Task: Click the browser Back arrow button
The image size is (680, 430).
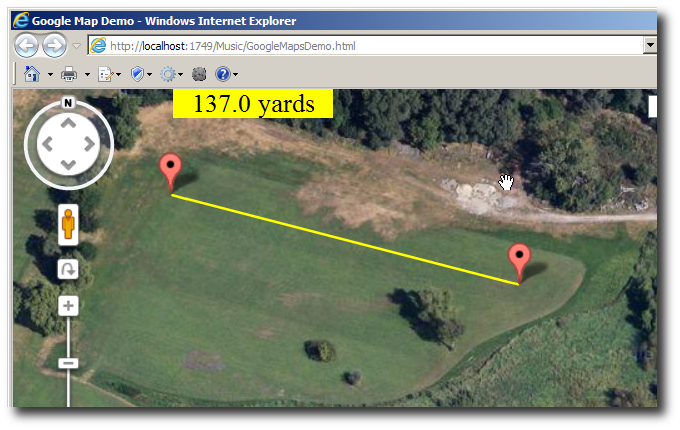Action: pyautogui.click(x=26, y=46)
